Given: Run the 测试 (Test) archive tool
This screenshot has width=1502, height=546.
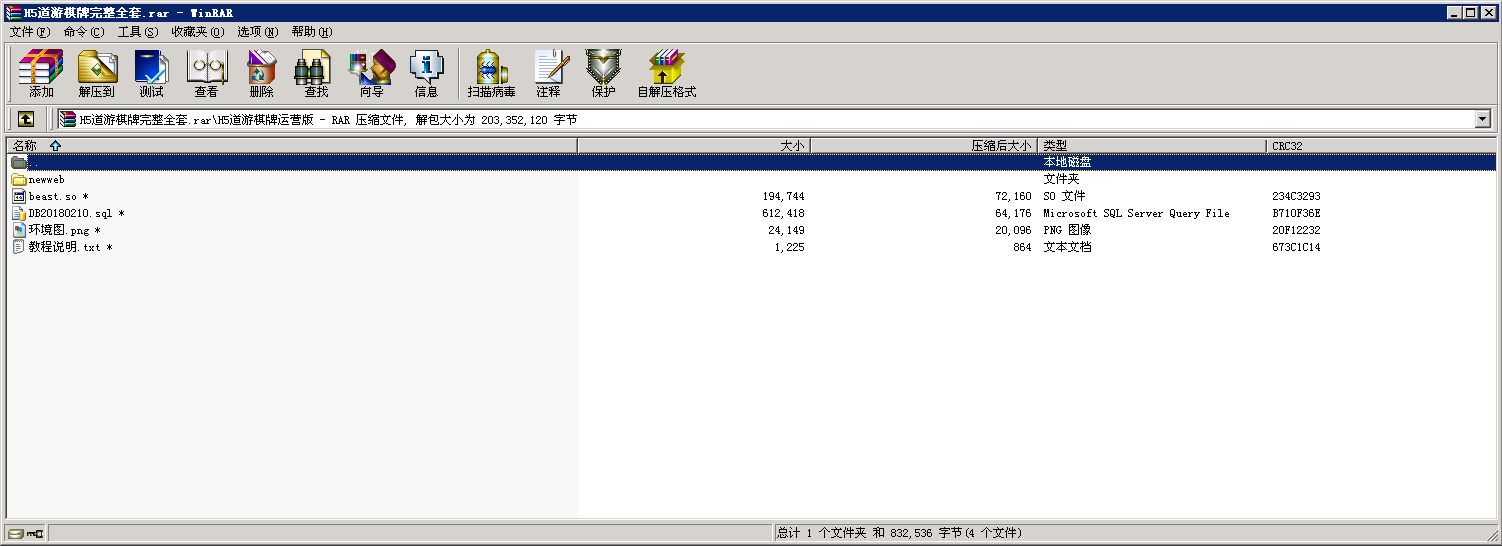Looking at the screenshot, I should (x=151, y=74).
